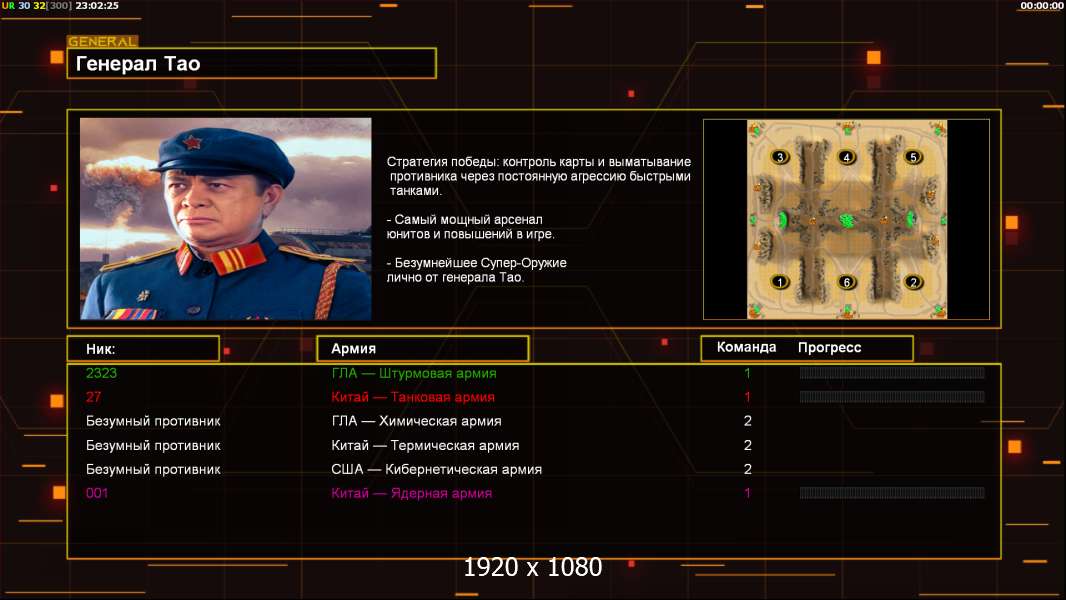Click General Tao portrait image
The width and height of the screenshot is (1066, 600).
pyautogui.click(x=226, y=219)
